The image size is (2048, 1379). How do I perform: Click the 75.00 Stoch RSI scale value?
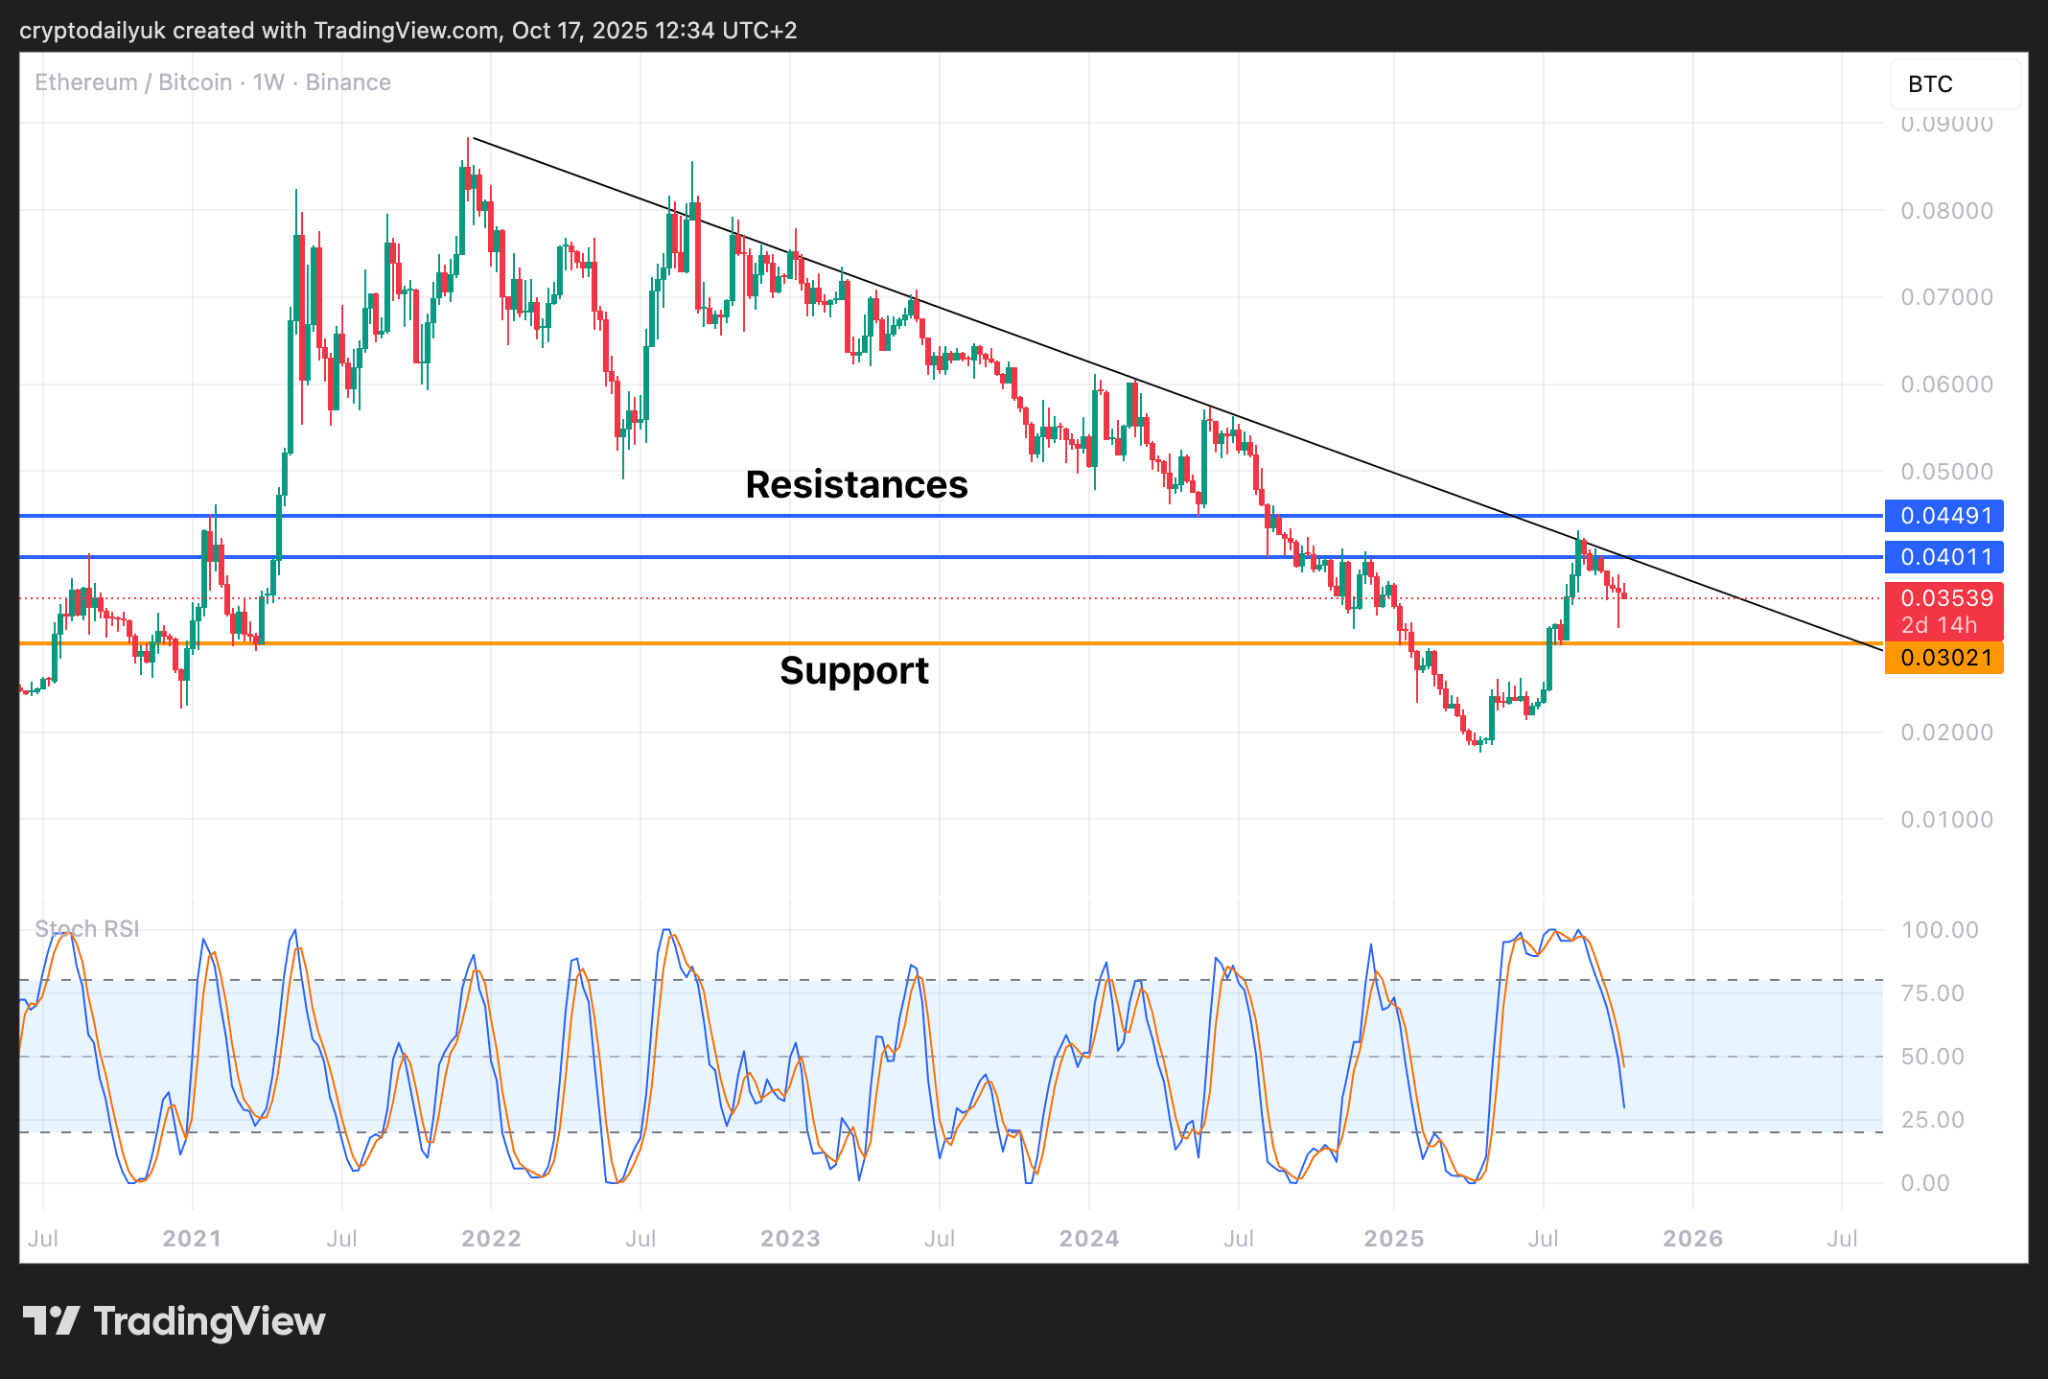1932,993
